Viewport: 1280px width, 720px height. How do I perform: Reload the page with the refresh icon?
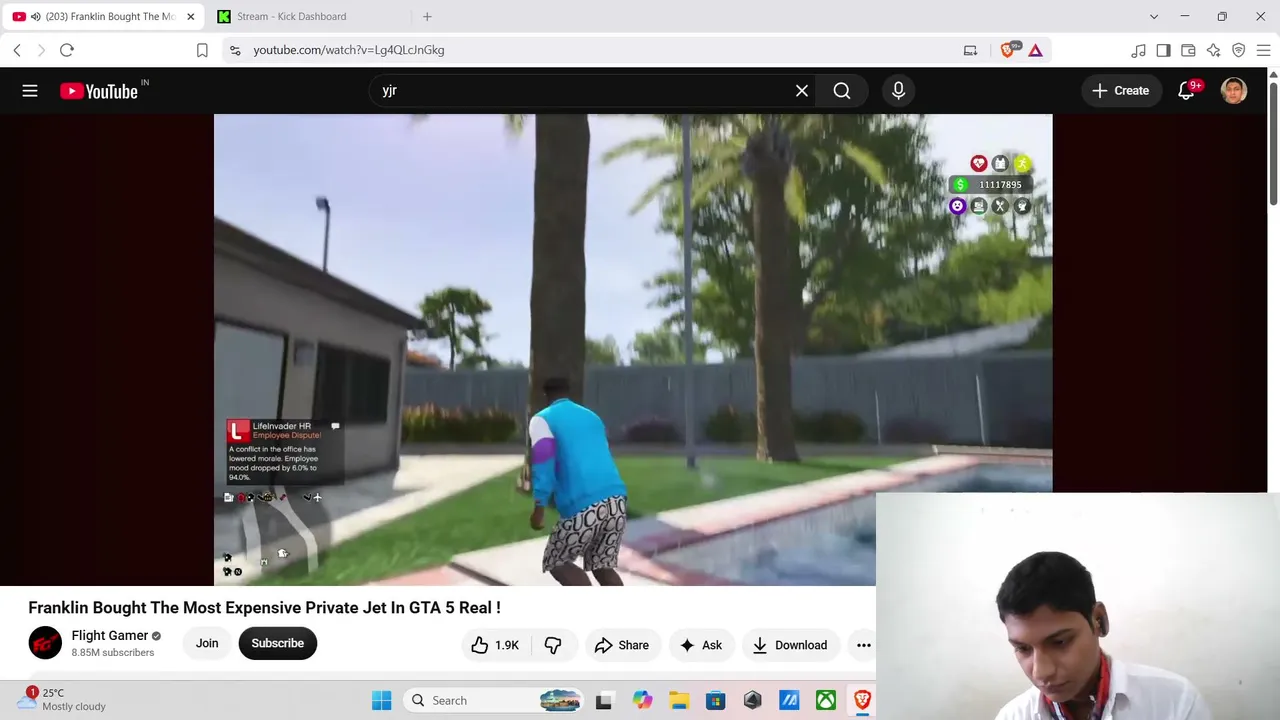(67, 50)
